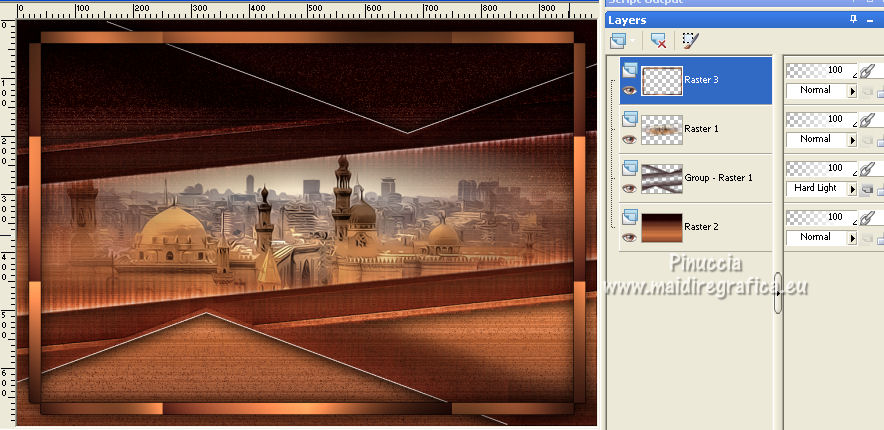This screenshot has height=430, width=884.
Task: Click the Raster 1 layer type icon
Action: click(630, 119)
